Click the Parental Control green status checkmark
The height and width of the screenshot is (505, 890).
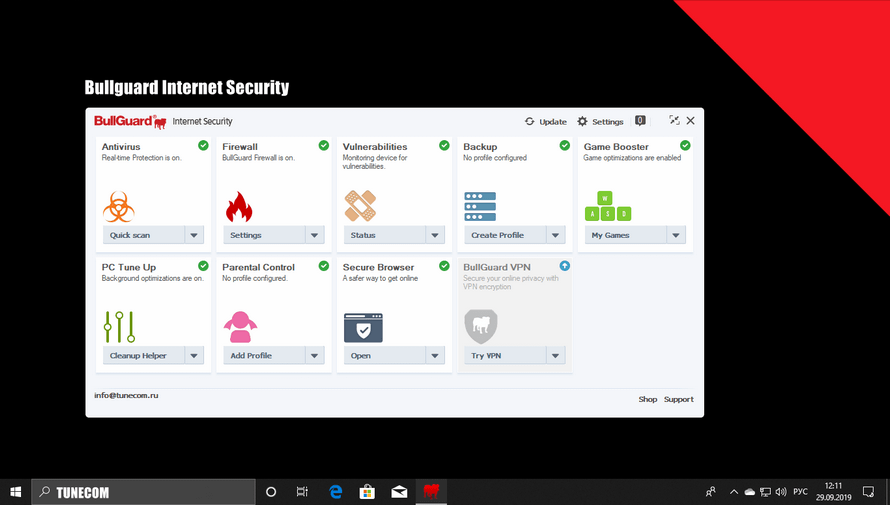[324, 266]
